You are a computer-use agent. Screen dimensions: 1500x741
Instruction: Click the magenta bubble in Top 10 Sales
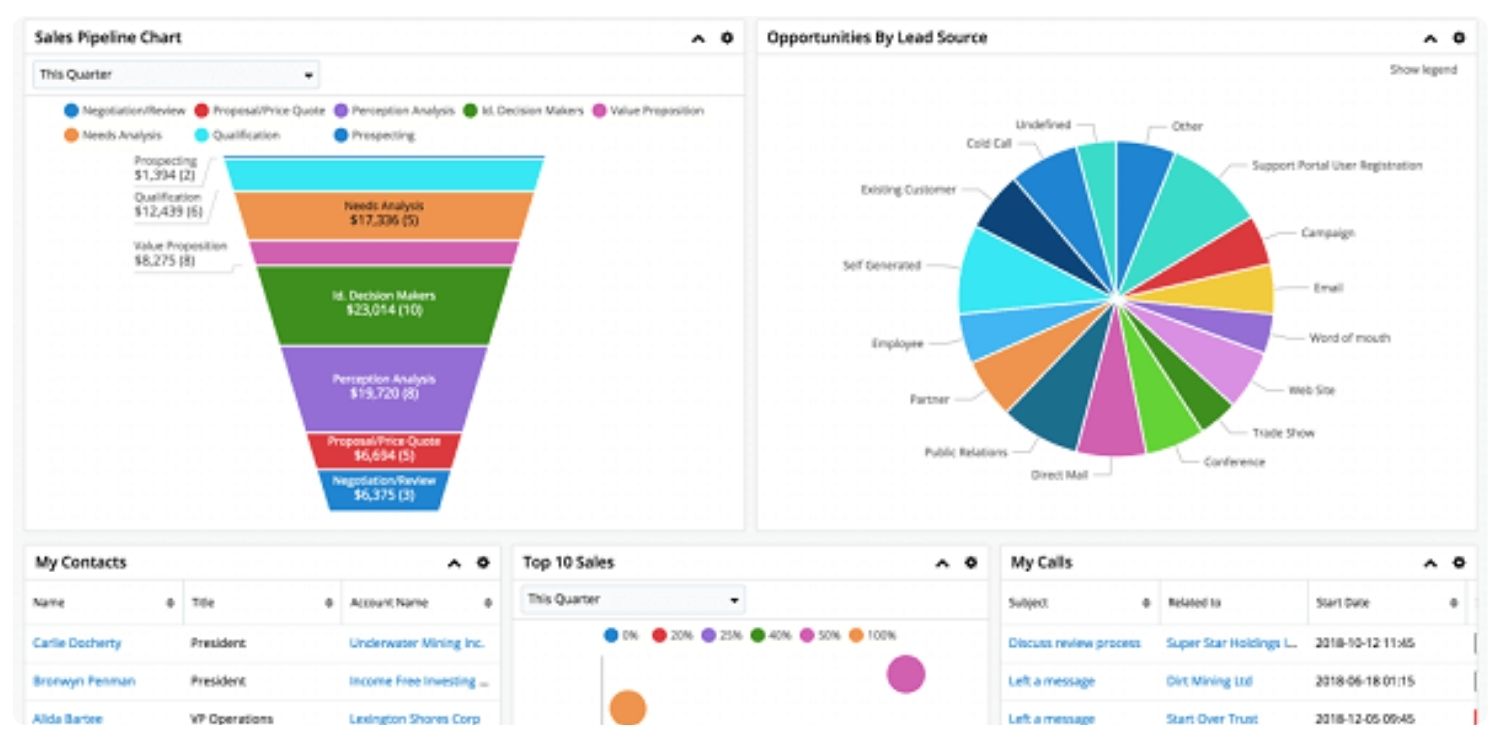[x=906, y=674]
